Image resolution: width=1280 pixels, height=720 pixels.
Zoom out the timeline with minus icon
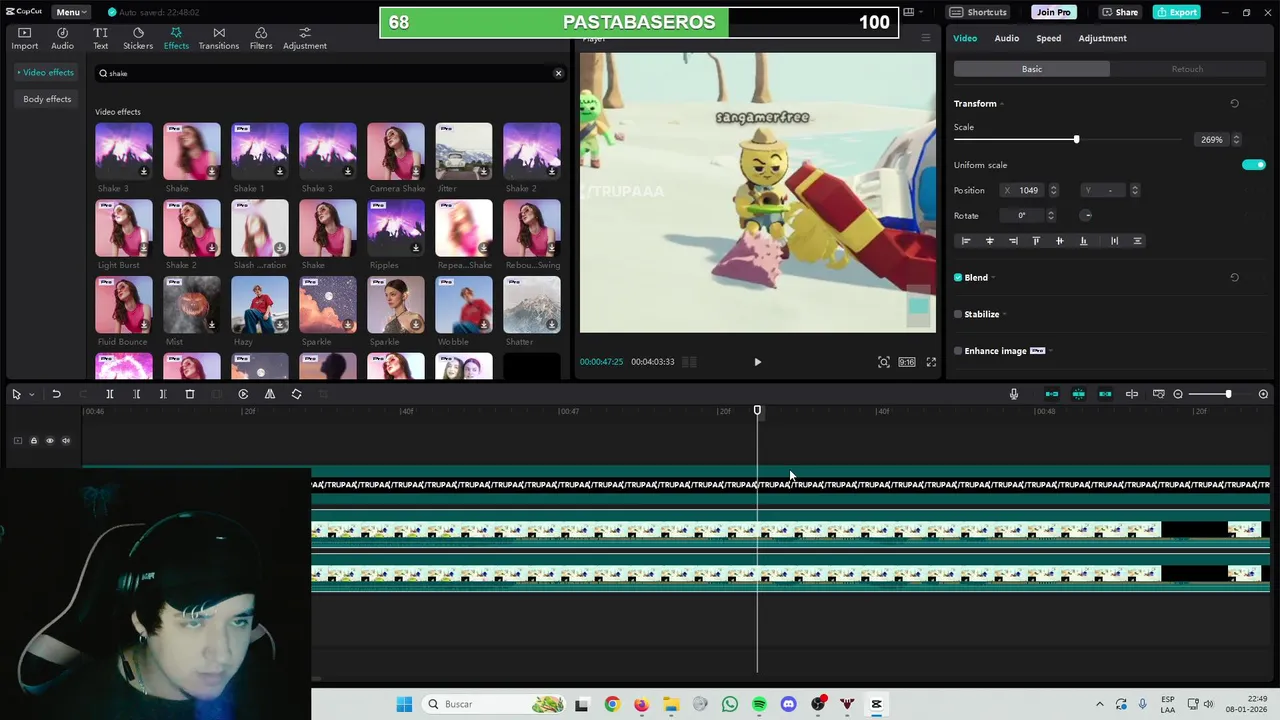pos(1178,394)
